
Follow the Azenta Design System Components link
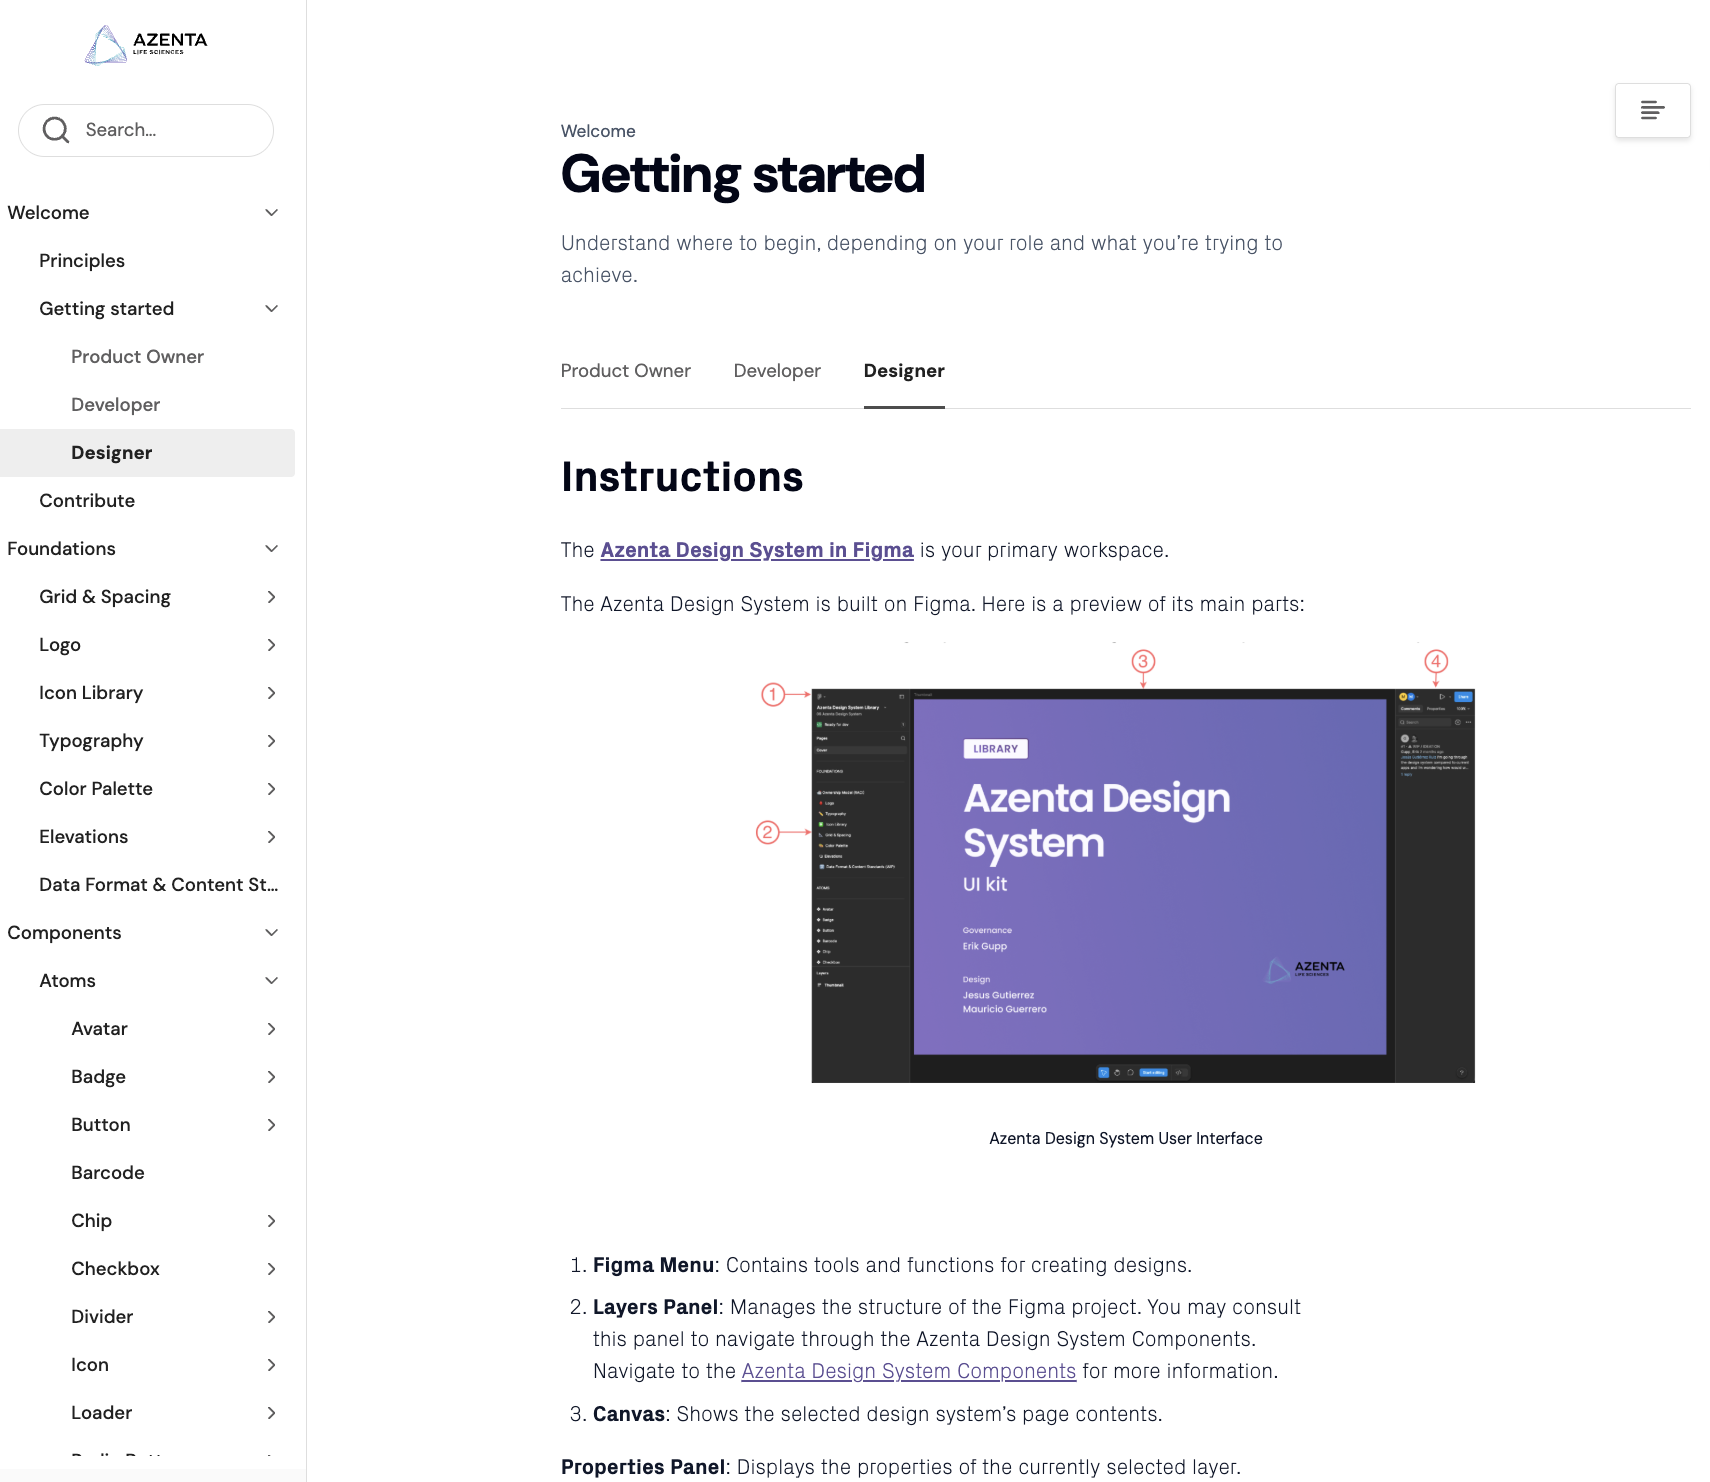pyautogui.click(x=908, y=1371)
